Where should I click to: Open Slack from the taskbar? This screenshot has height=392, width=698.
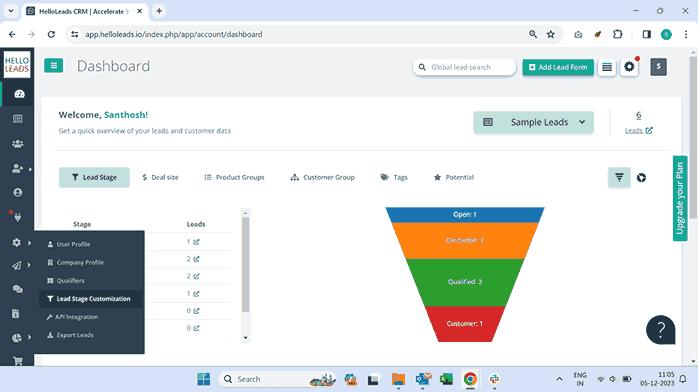[494, 379]
